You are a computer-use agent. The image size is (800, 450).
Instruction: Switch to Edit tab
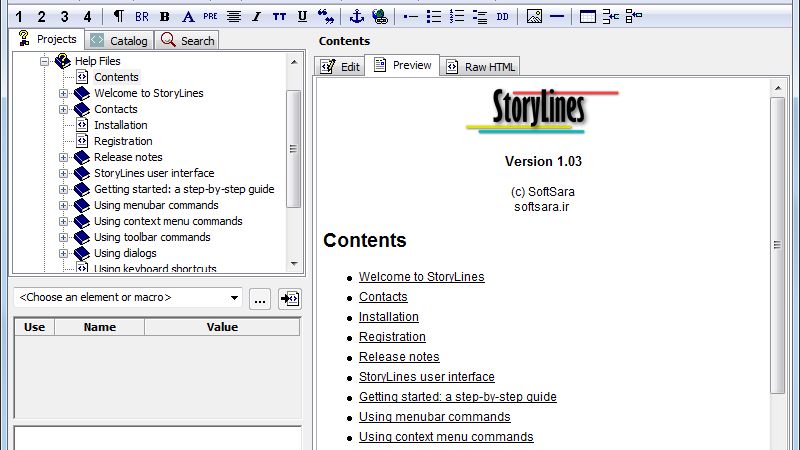(x=340, y=67)
